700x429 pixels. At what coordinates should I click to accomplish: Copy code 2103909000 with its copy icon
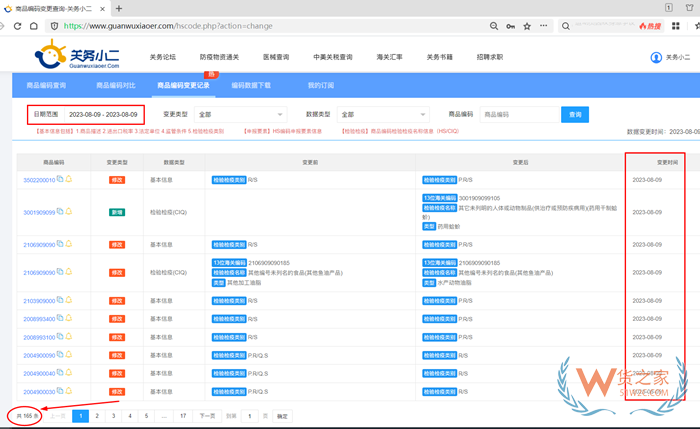60,300
